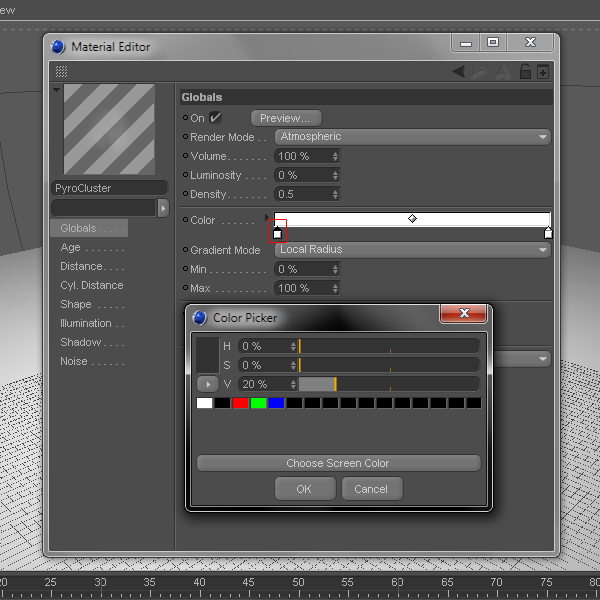This screenshot has width=600, height=600.
Task: Click the forward arrow in Material Editor toolbar
Action: (x=479, y=72)
